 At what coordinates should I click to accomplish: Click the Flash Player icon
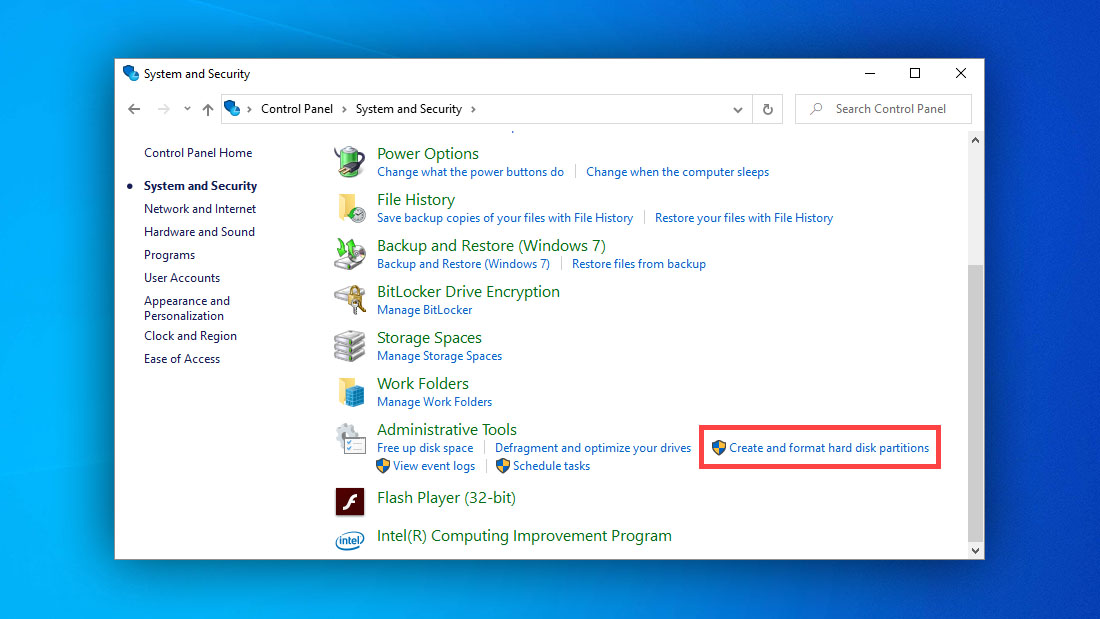[349, 501]
